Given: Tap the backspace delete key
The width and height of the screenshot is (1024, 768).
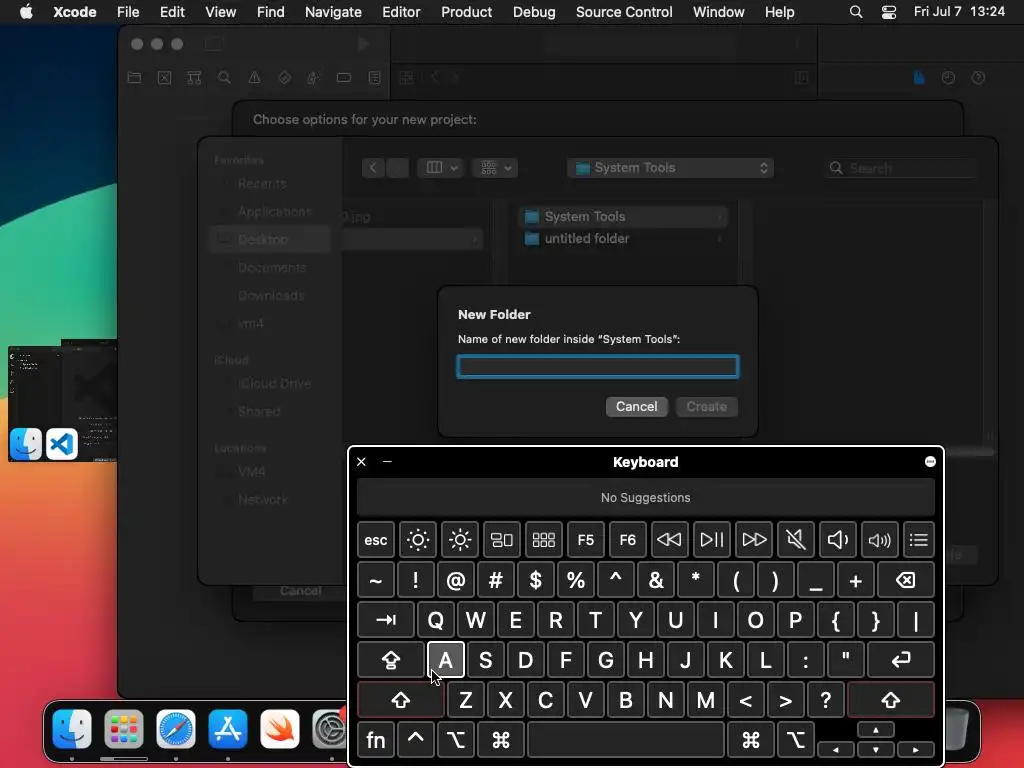Looking at the screenshot, I should pyautogui.click(x=906, y=580).
